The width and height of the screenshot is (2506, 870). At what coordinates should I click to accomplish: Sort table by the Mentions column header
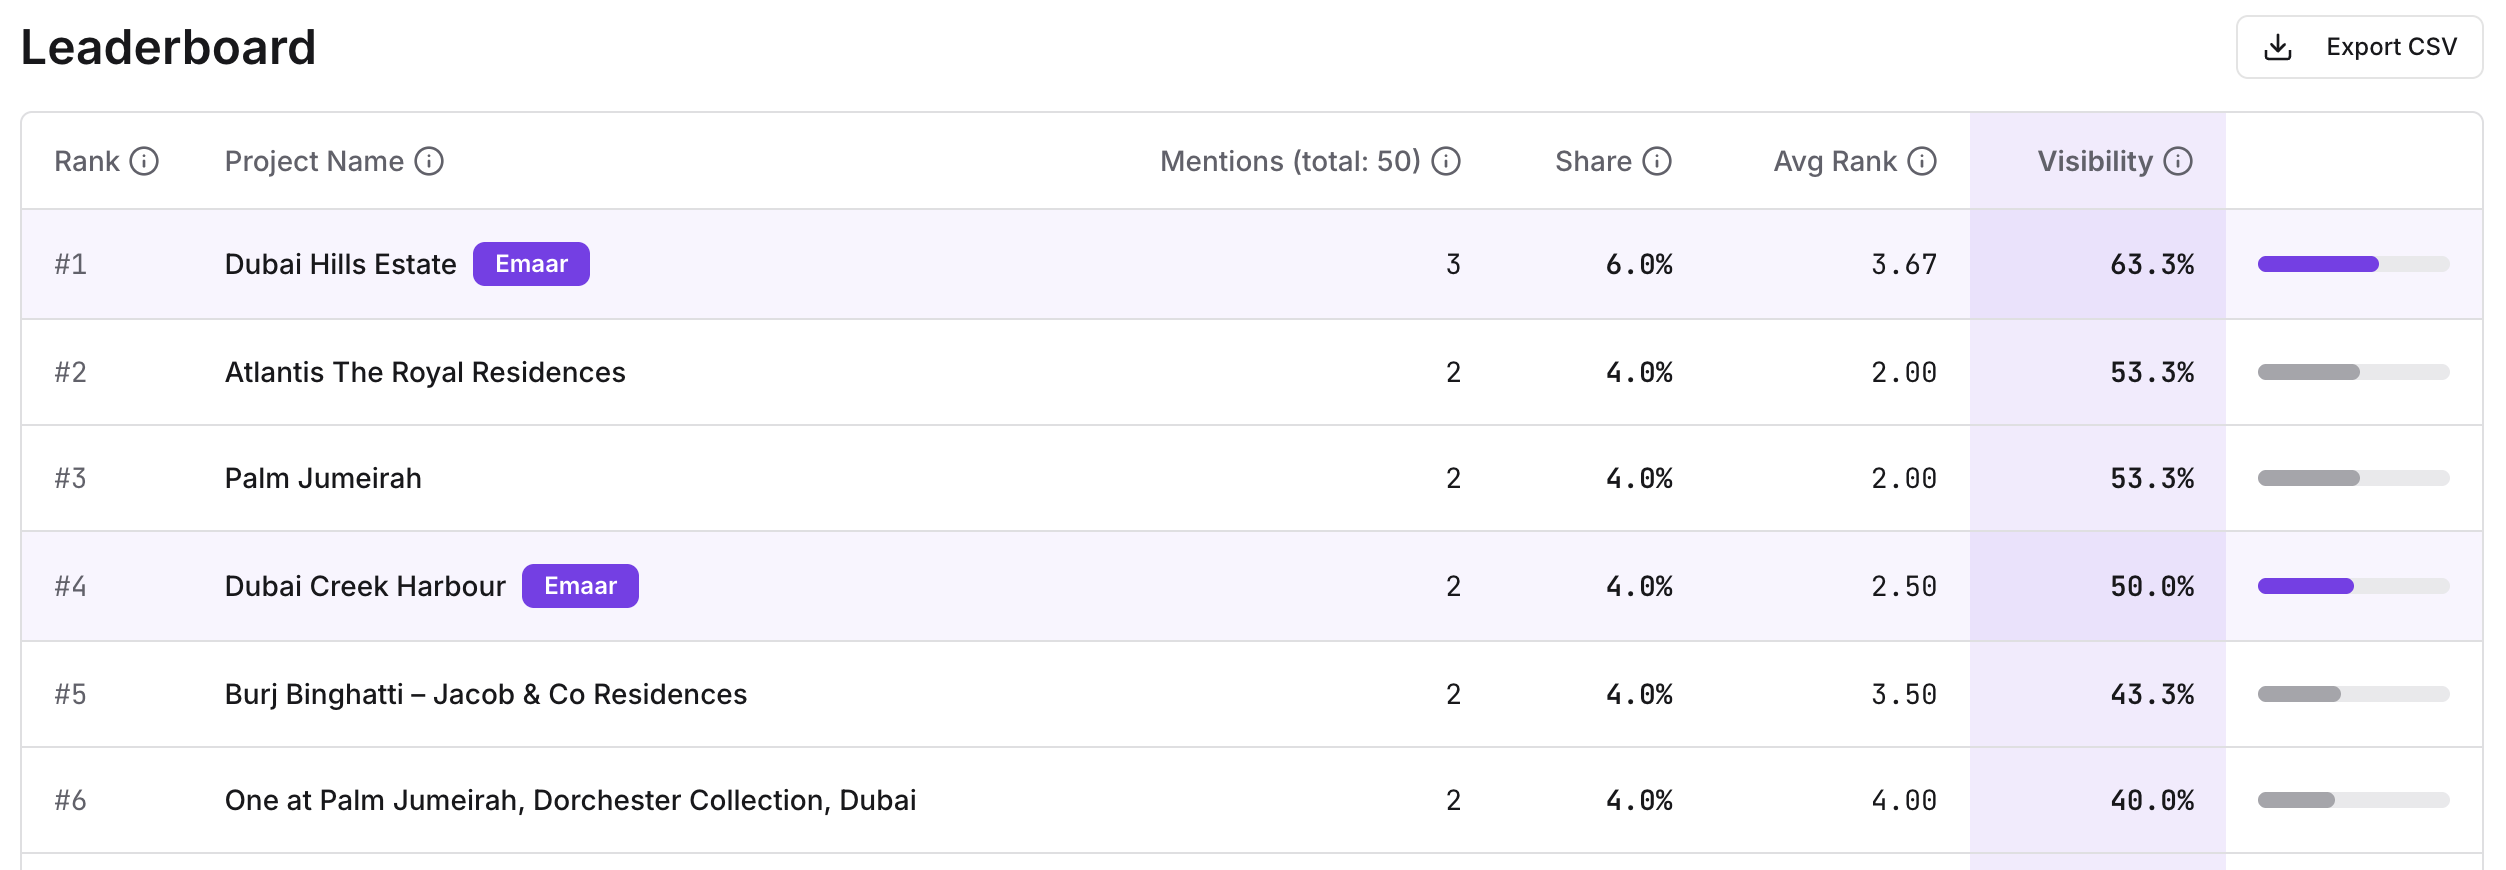1290,160
